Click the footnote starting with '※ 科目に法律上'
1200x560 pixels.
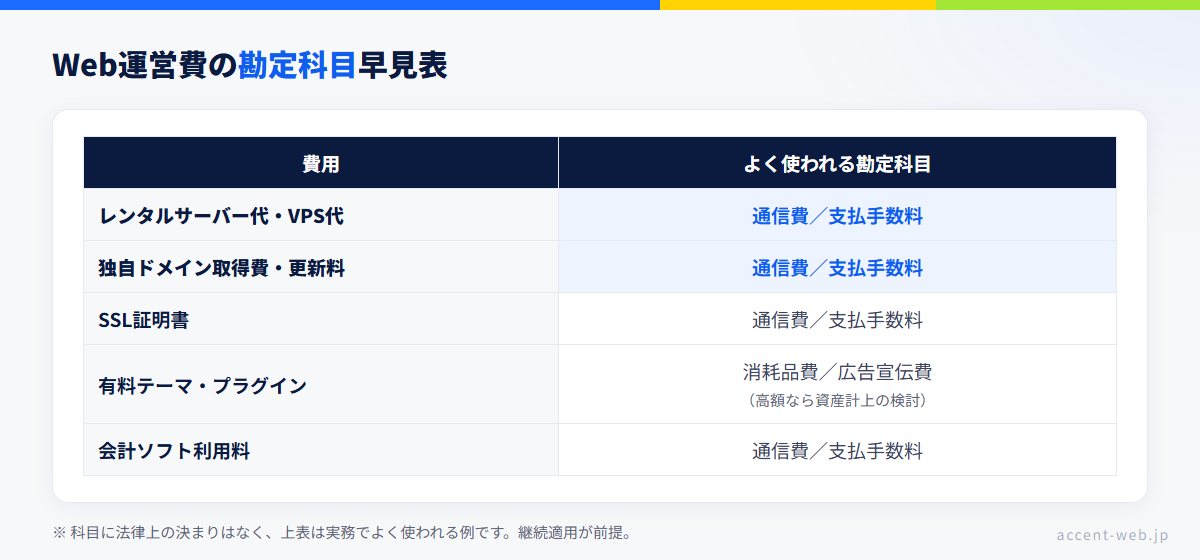click(x=343, y=532)
